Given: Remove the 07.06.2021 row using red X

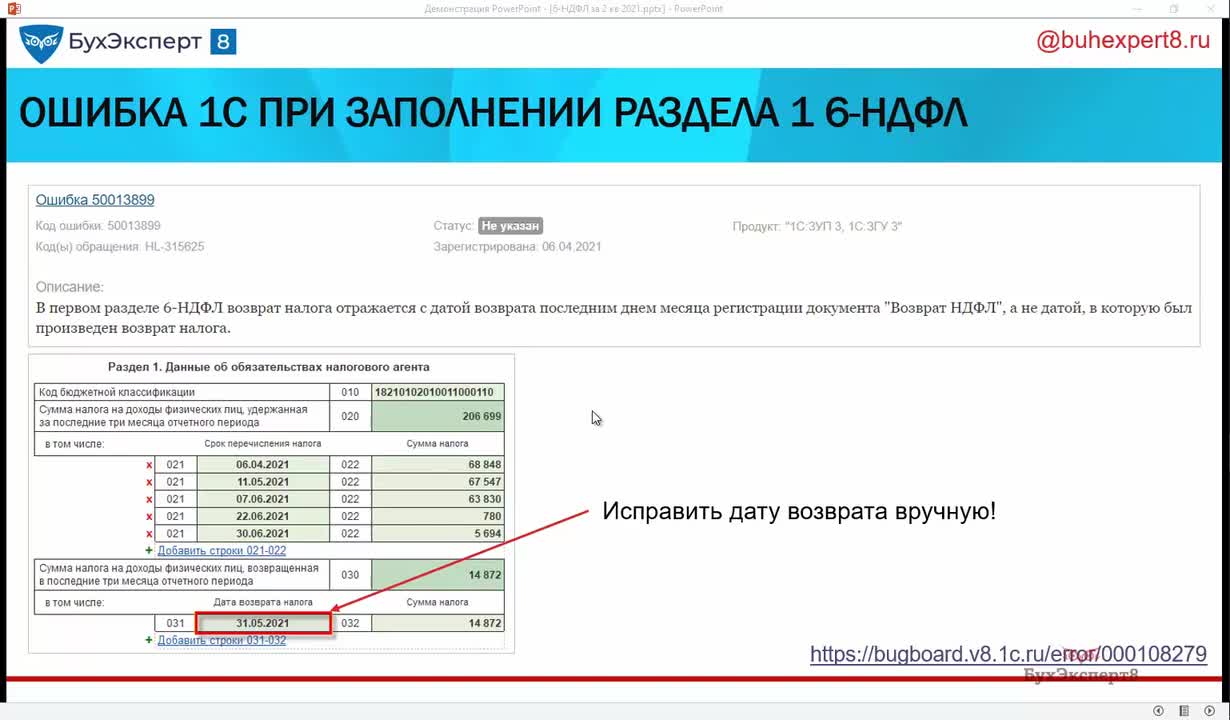Looking at the screenshot, I should pos(150,499).
